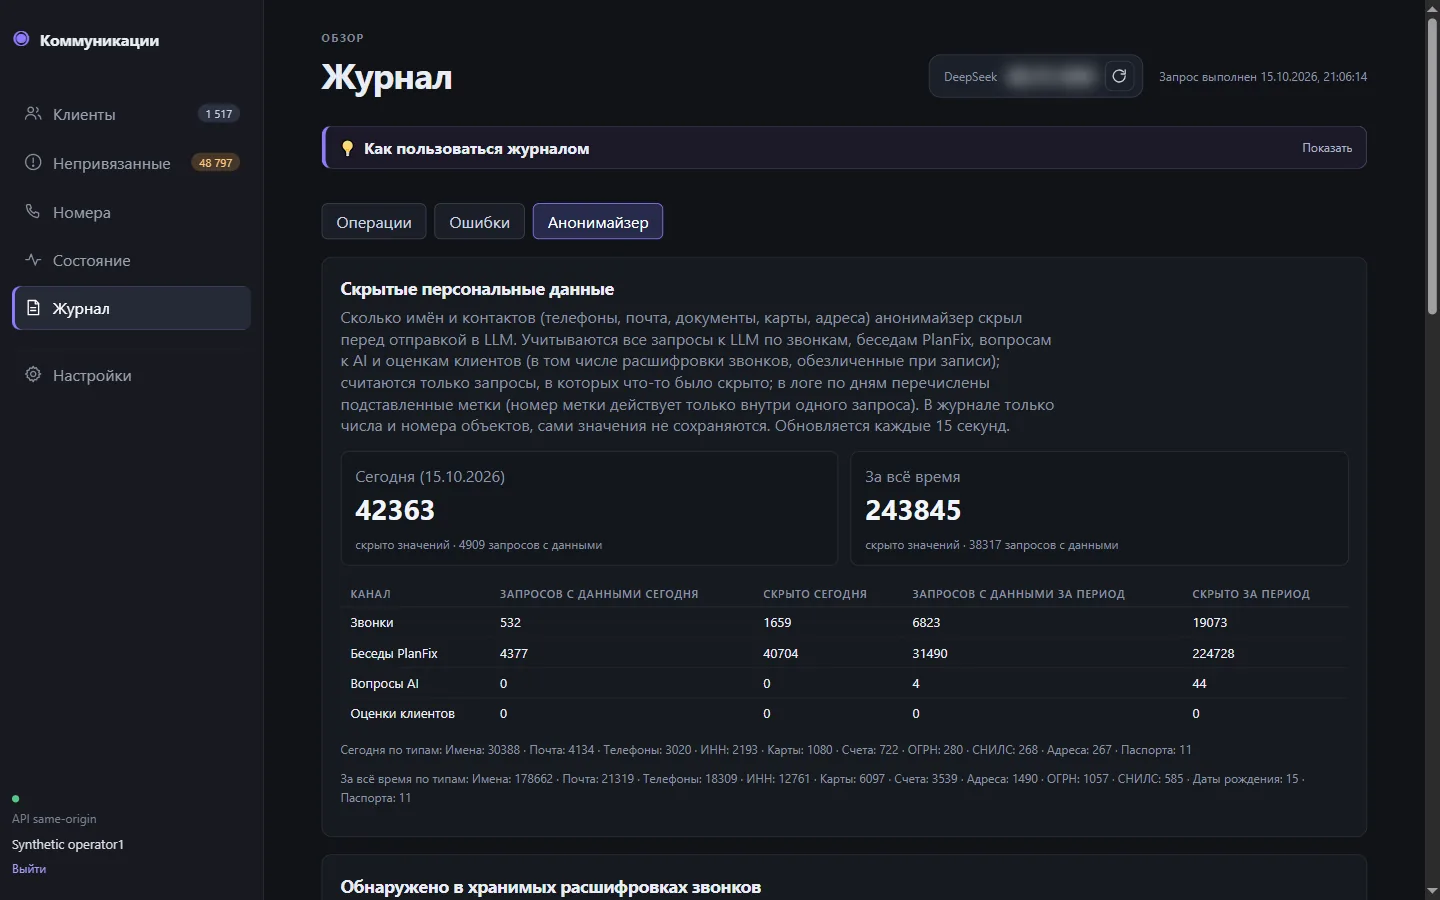The height and width of the screenshot is (900, 1440).
Task: Select the Звонки channel row label
Action: [372, 623]
